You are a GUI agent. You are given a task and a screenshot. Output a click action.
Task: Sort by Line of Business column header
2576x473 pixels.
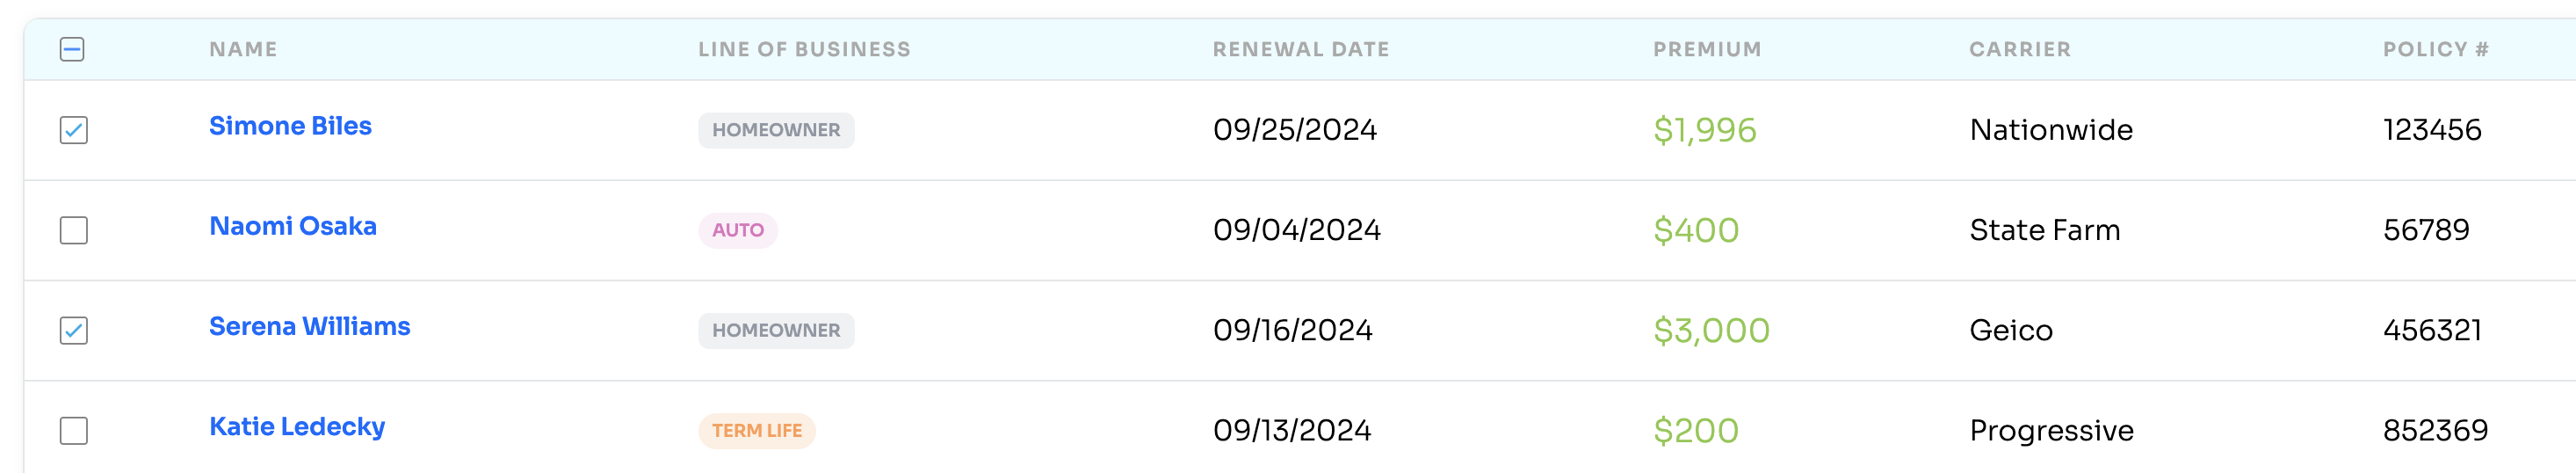[x=804, y=49]
